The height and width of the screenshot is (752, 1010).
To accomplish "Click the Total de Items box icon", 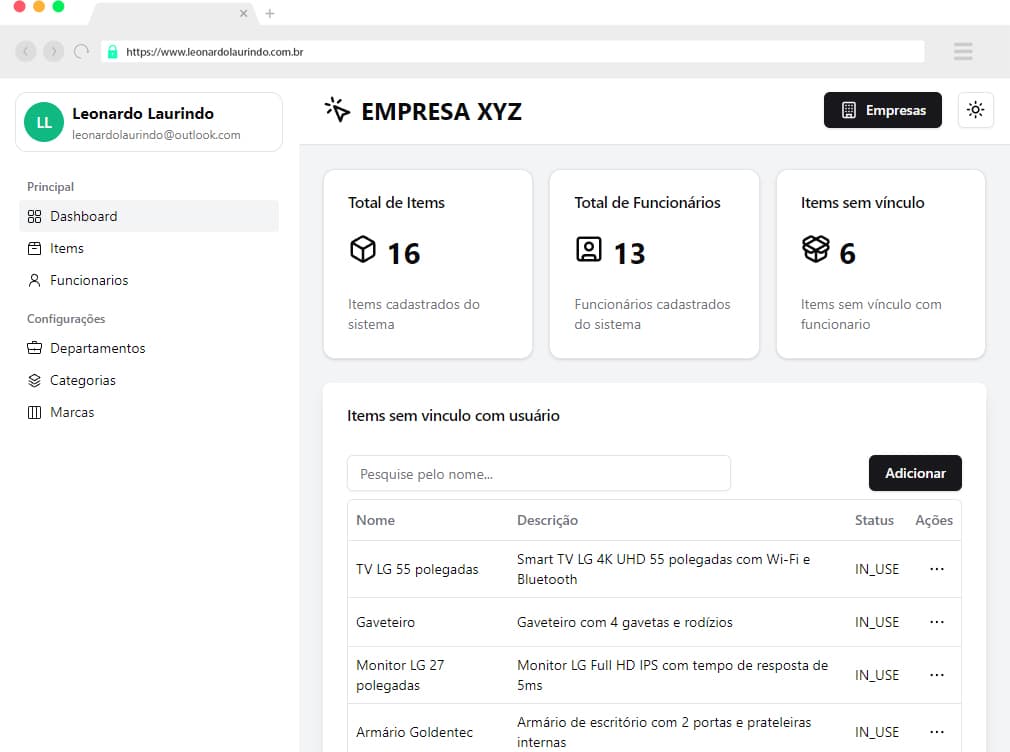I will tap(361, 253).
